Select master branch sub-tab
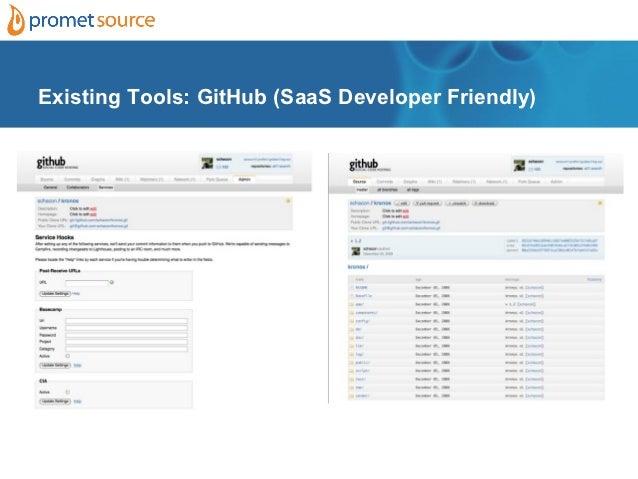Screen dimensions: 638x479 (x=362, y=190)
